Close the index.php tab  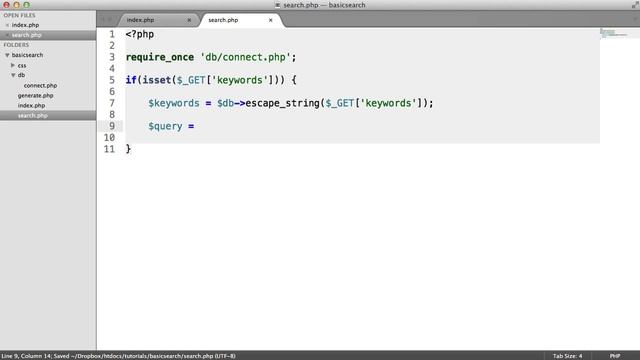click(x=189, y=20)
